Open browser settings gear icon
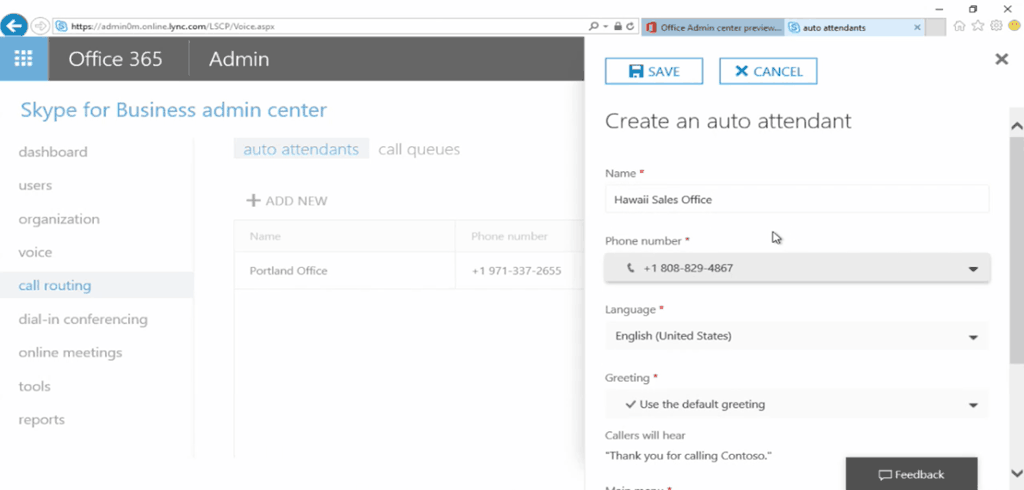Image resolution: width=1024 pixels, height=490 pixels. [x=995, y=26]
